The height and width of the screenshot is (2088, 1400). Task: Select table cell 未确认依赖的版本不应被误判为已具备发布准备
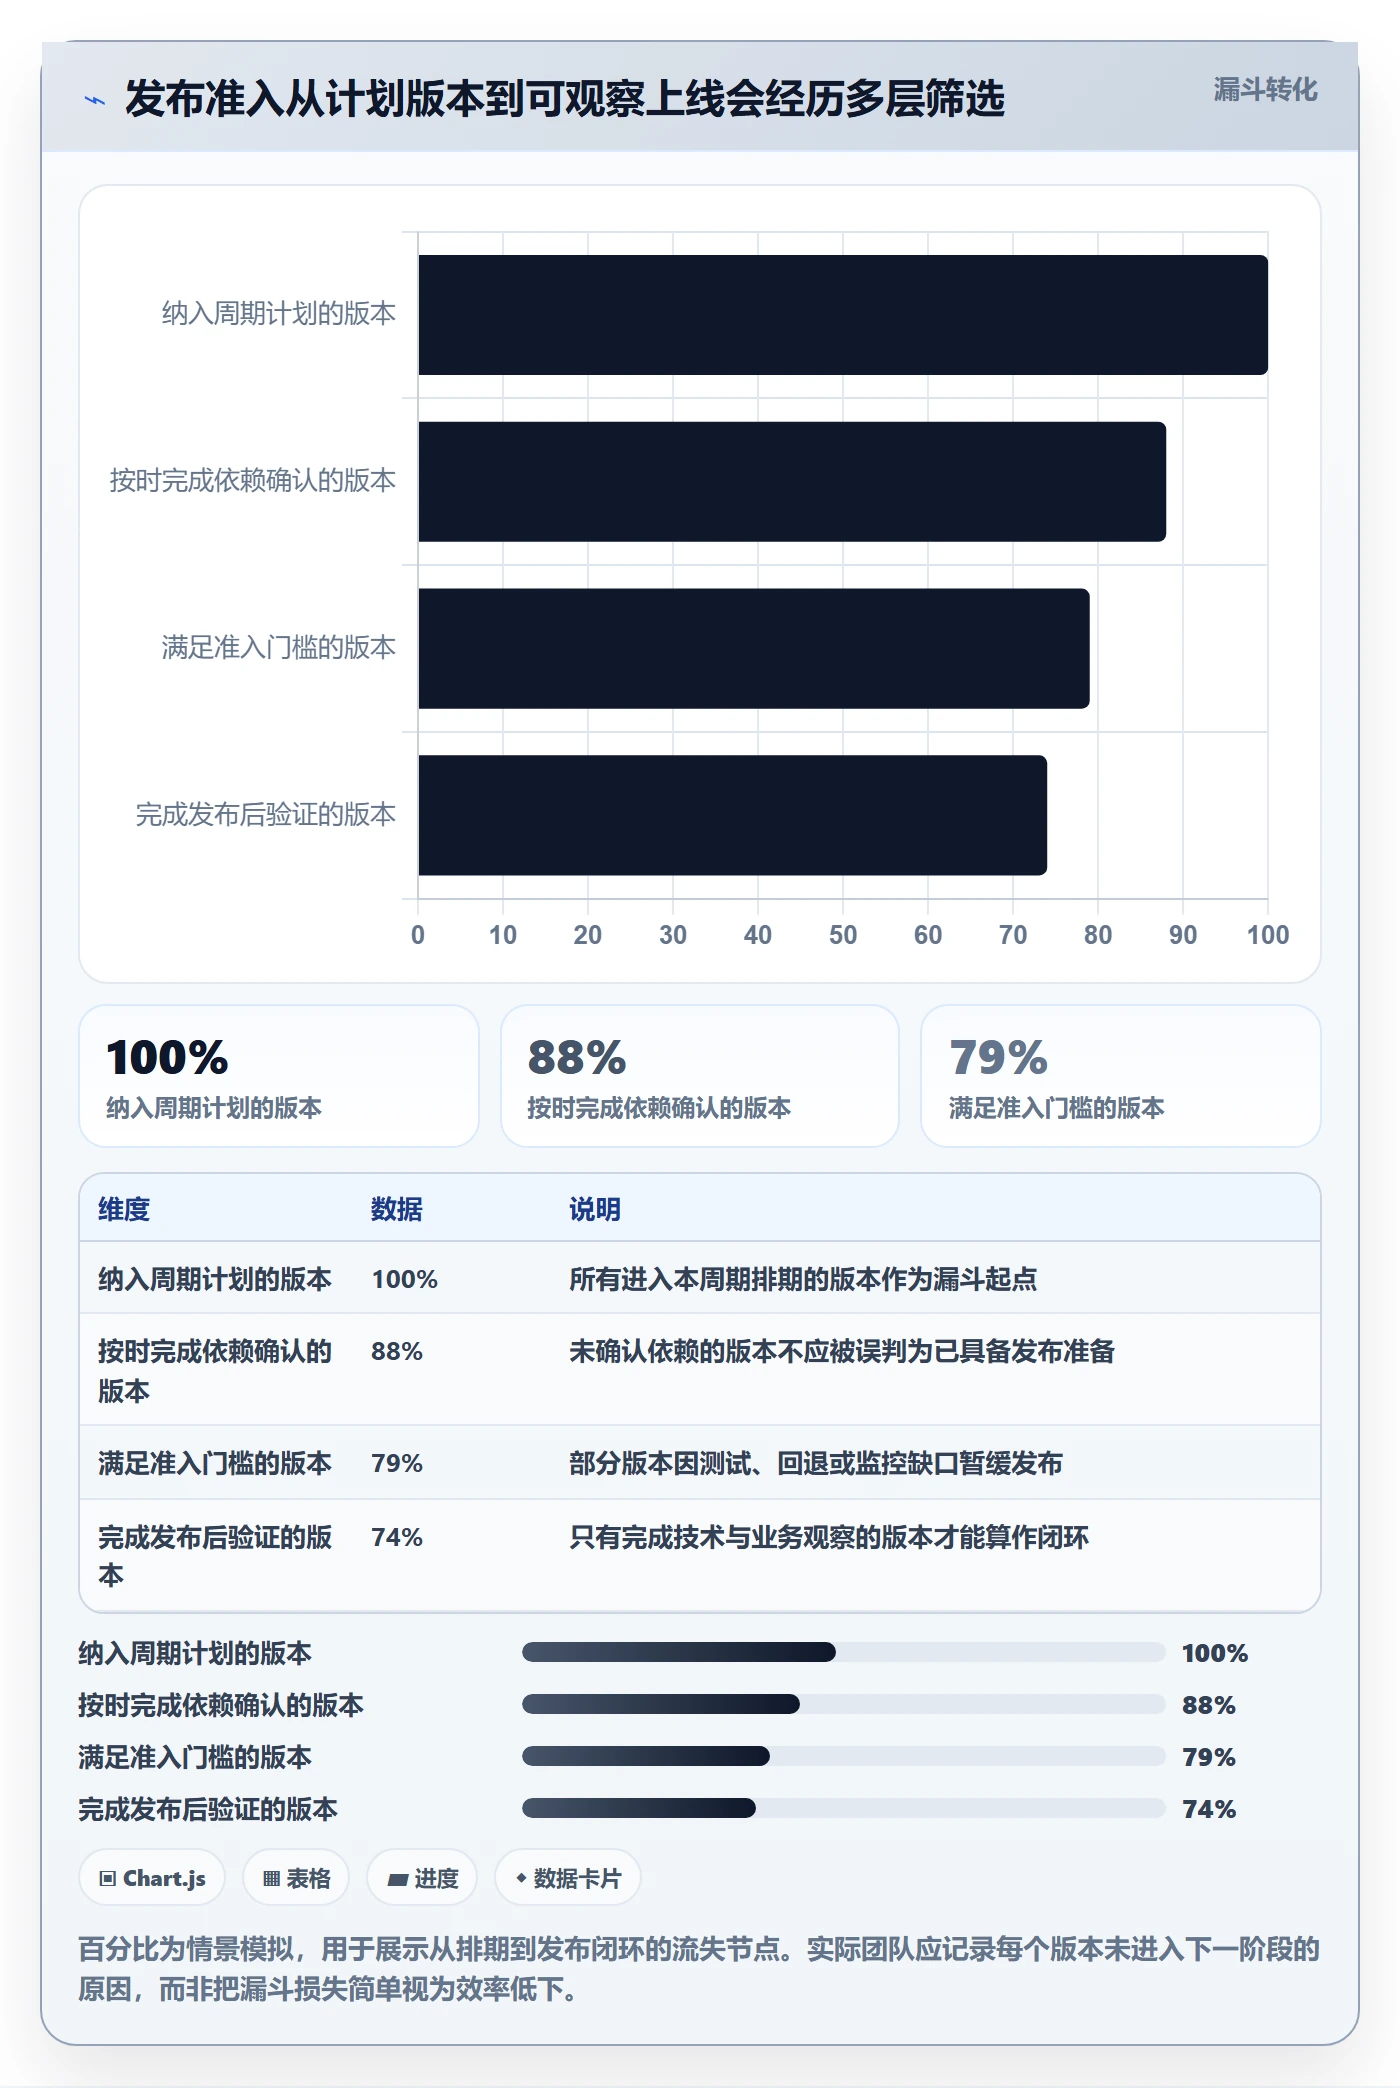pos(842,1351)
